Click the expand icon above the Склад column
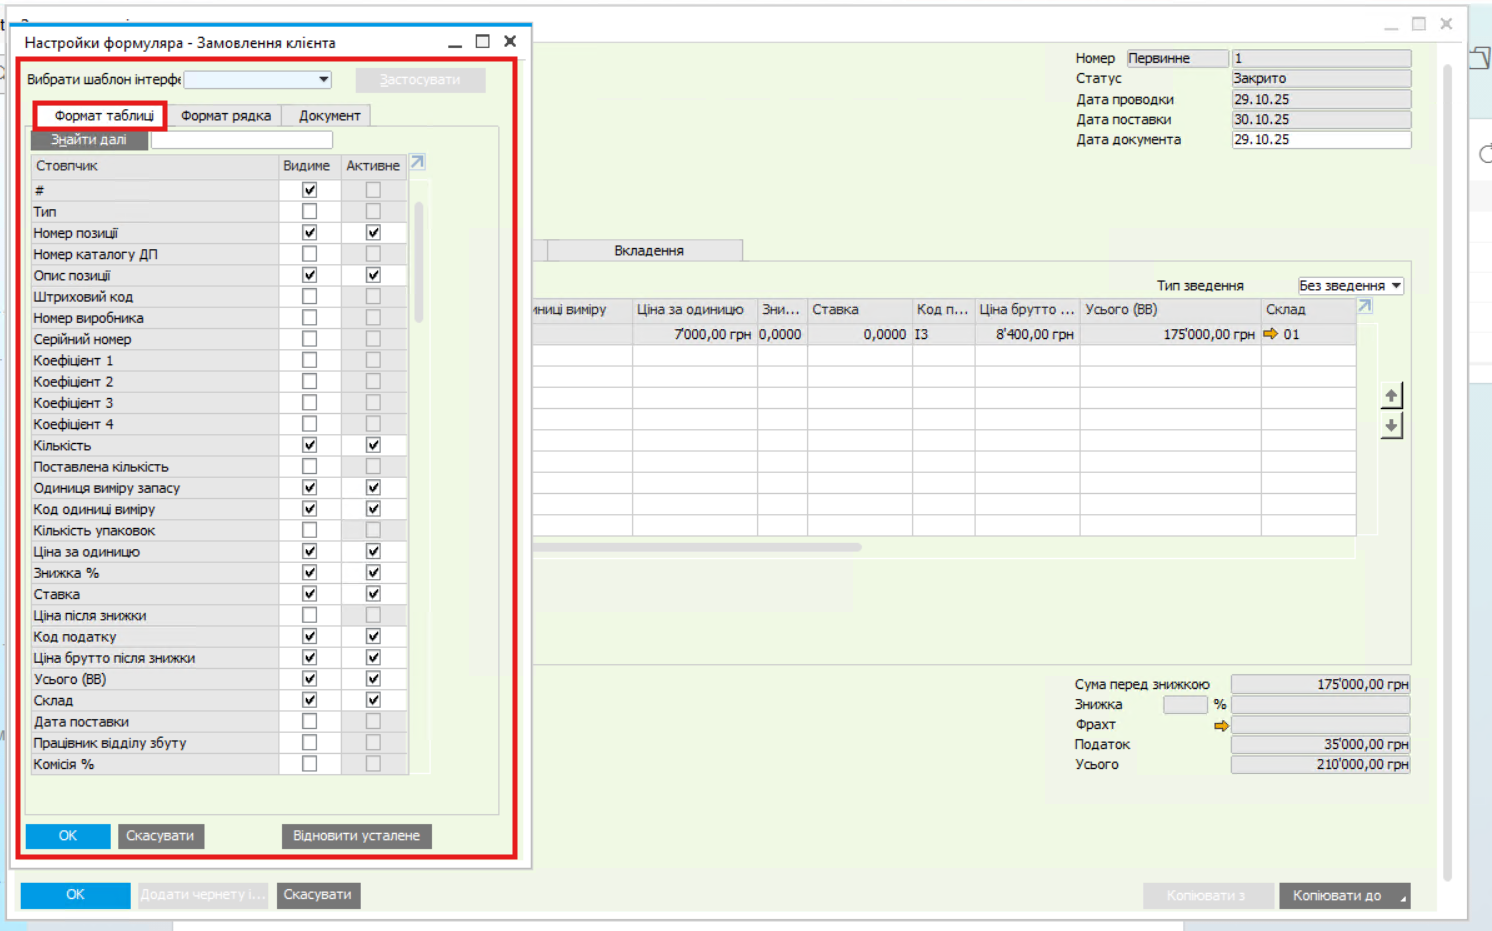Screen dimensions: 1492x931 [x=1365, y=307]
